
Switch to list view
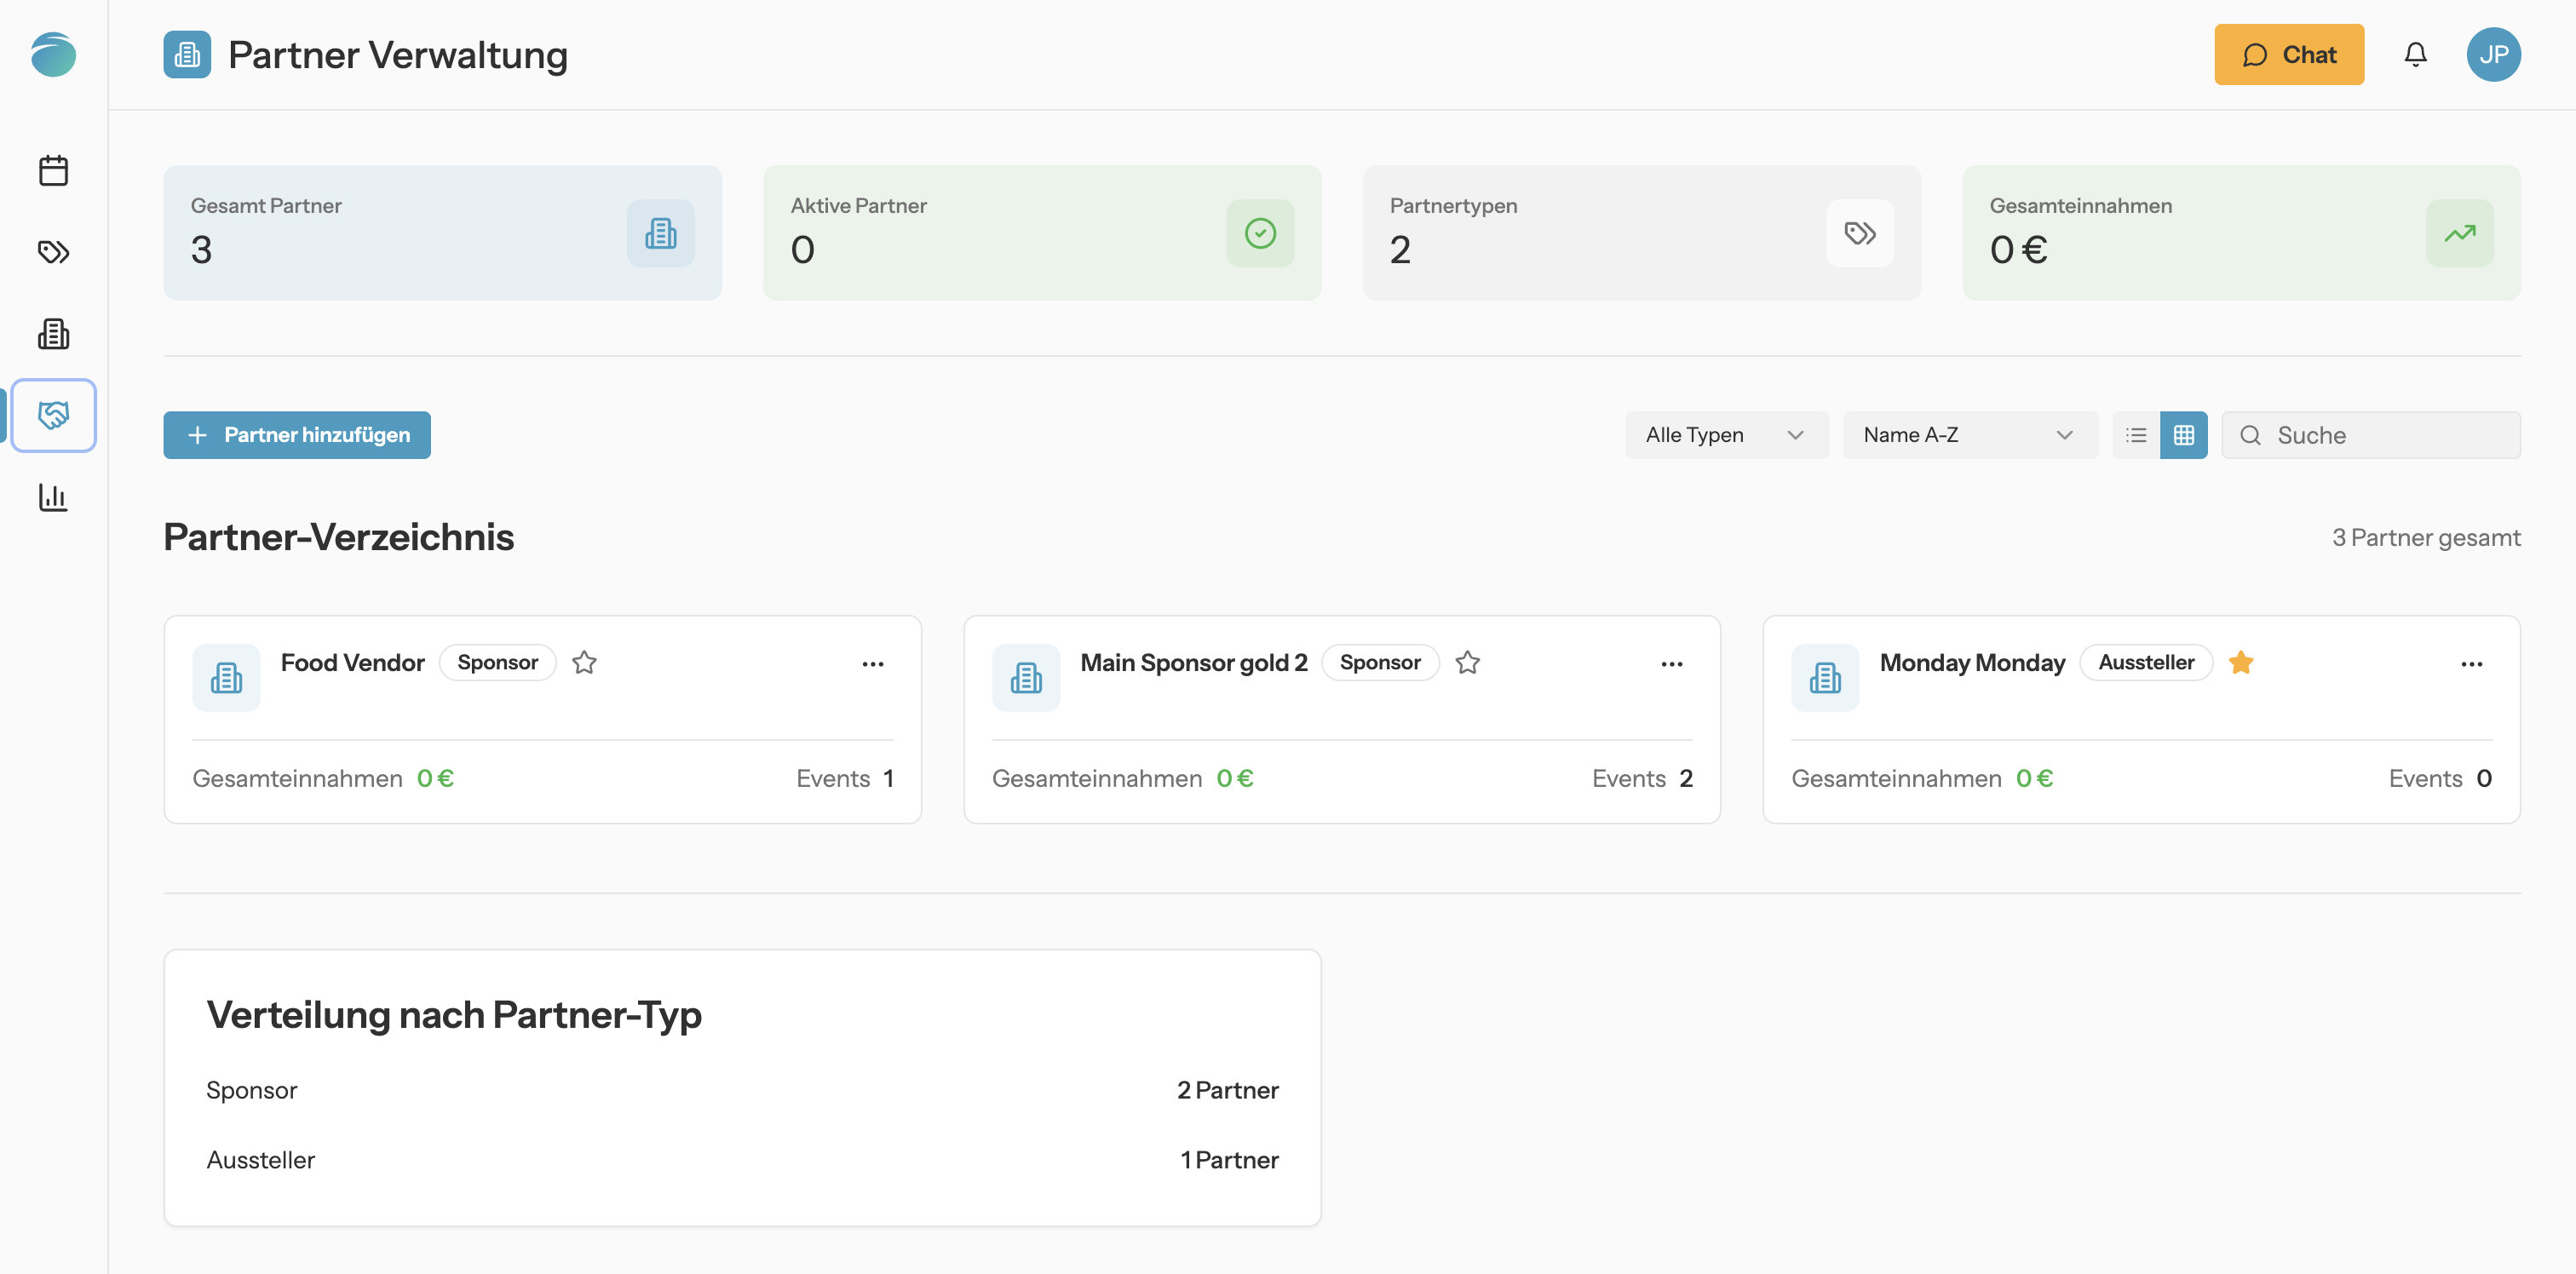pos(2136,435)
